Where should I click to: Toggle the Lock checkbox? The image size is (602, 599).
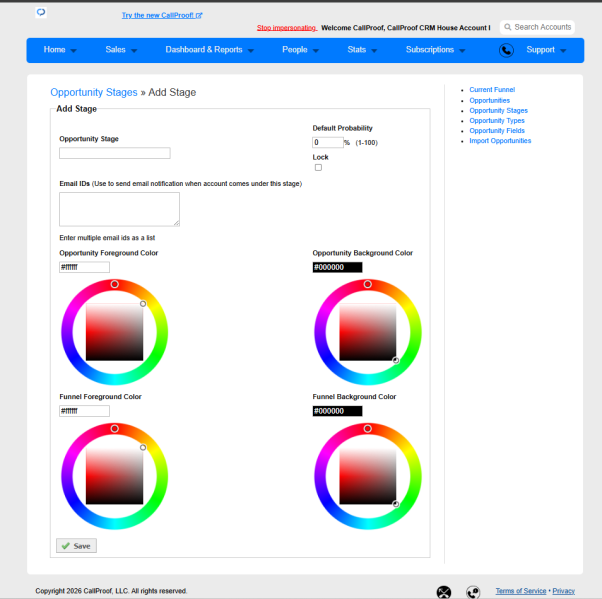click(x=318, y=167)
